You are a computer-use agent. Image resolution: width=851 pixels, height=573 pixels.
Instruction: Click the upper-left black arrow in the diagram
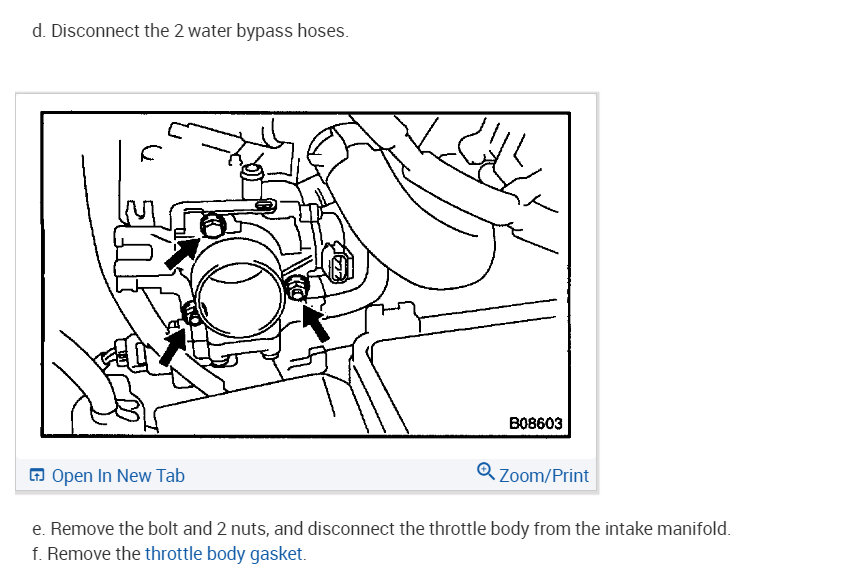click(x=182, y=252)
